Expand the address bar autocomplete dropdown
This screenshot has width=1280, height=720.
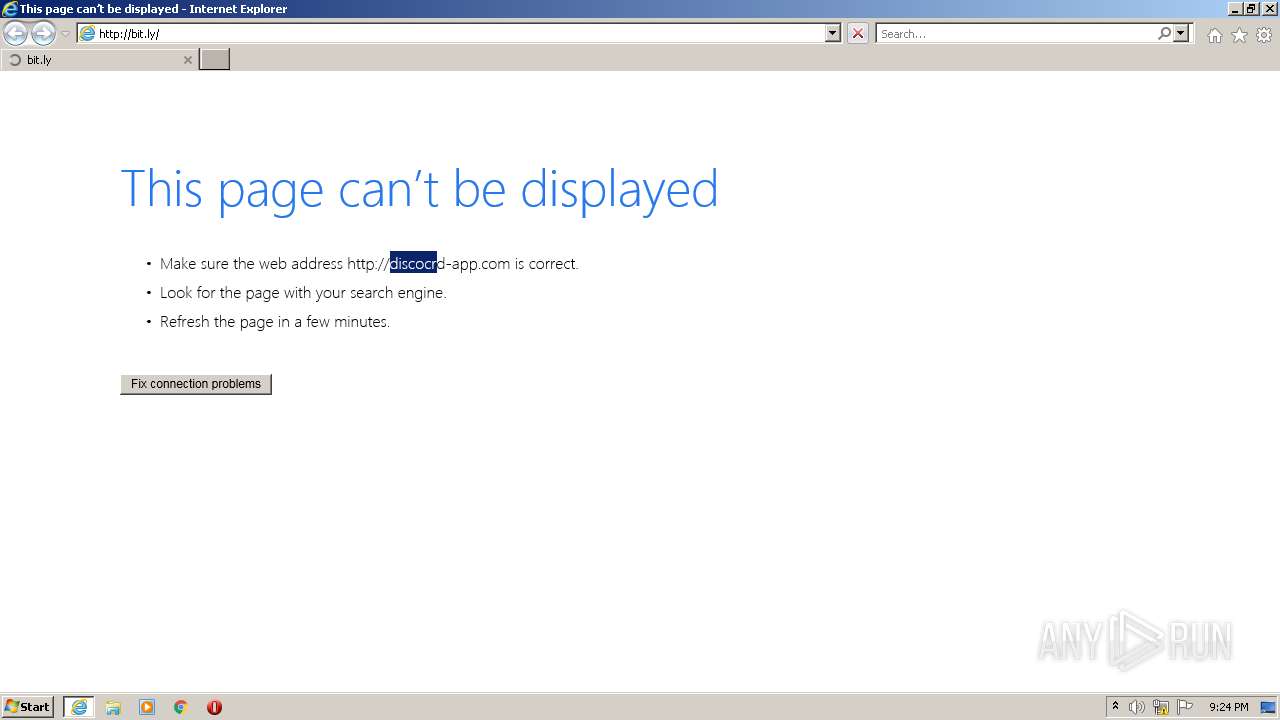pos(832,34)
